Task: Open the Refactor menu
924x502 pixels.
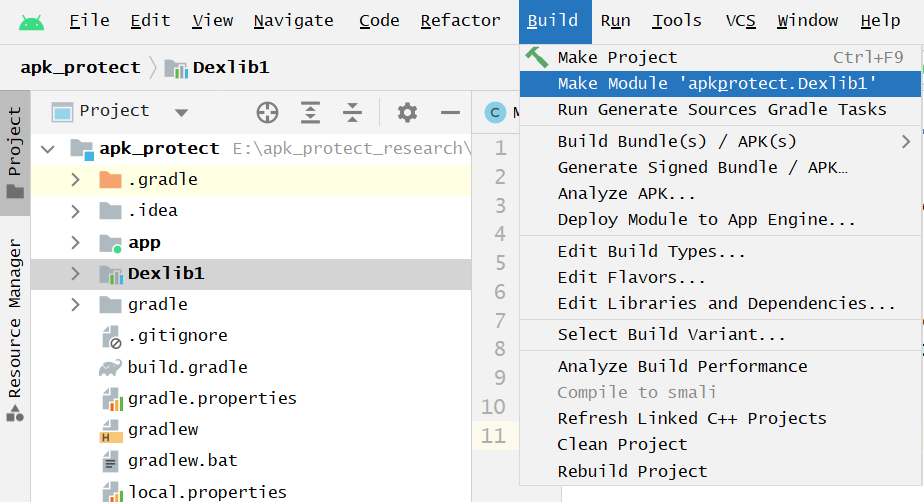Action: (x=460, y=21)
